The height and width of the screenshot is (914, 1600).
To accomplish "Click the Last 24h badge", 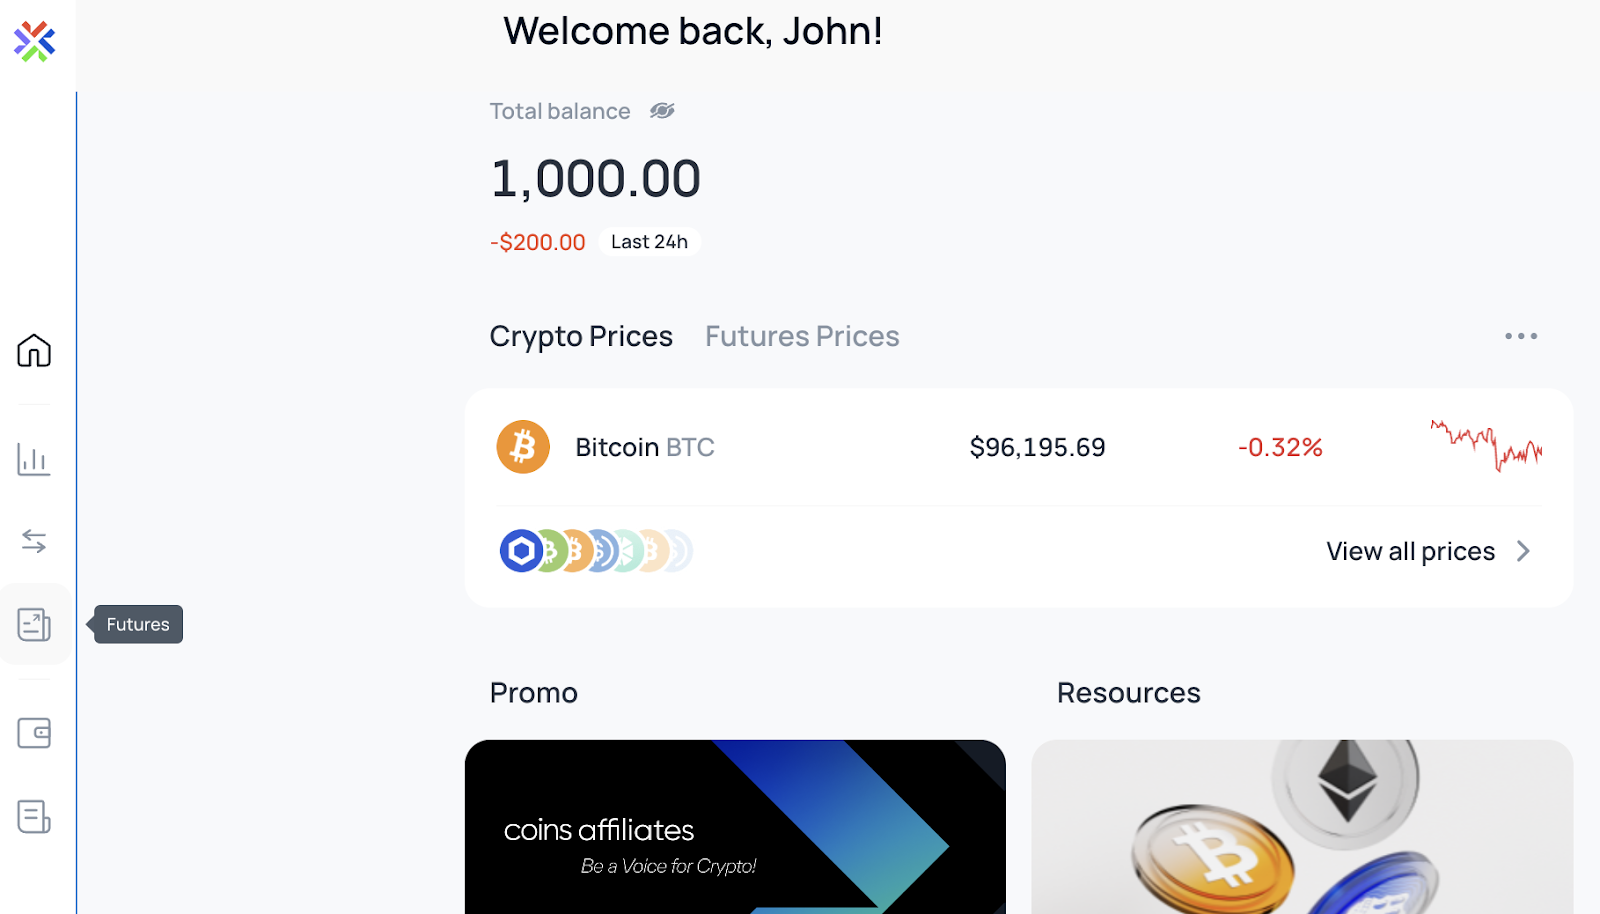I will (649, 242).
